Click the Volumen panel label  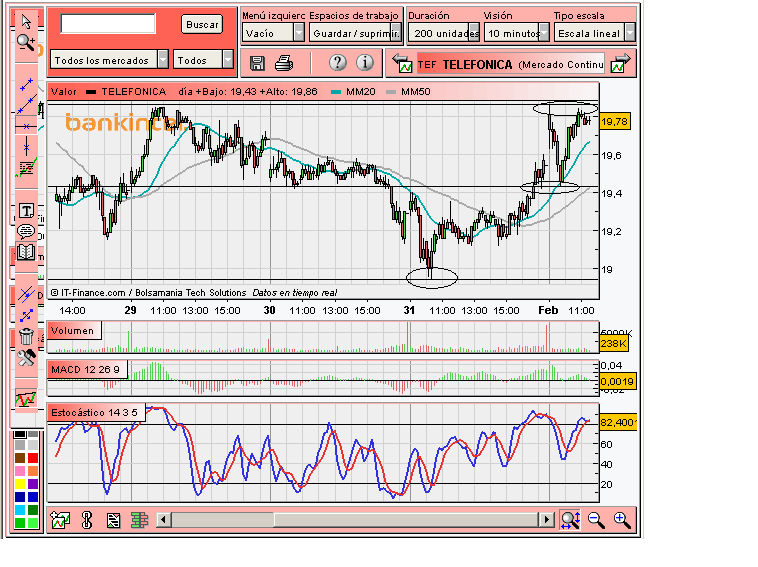pyautogui.click(x=74, y=331)
